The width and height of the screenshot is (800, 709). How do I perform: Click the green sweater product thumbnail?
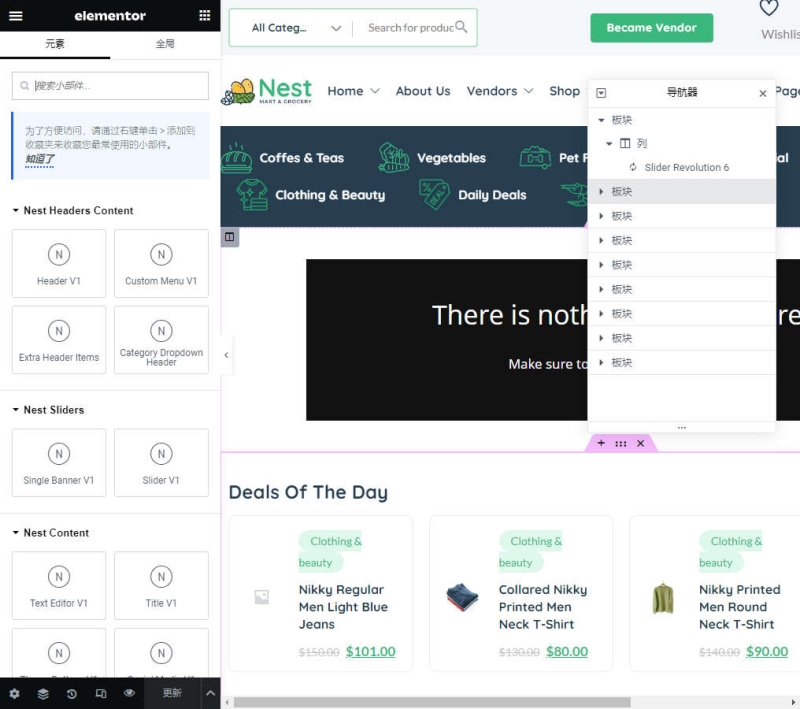[x=663, y=598]
